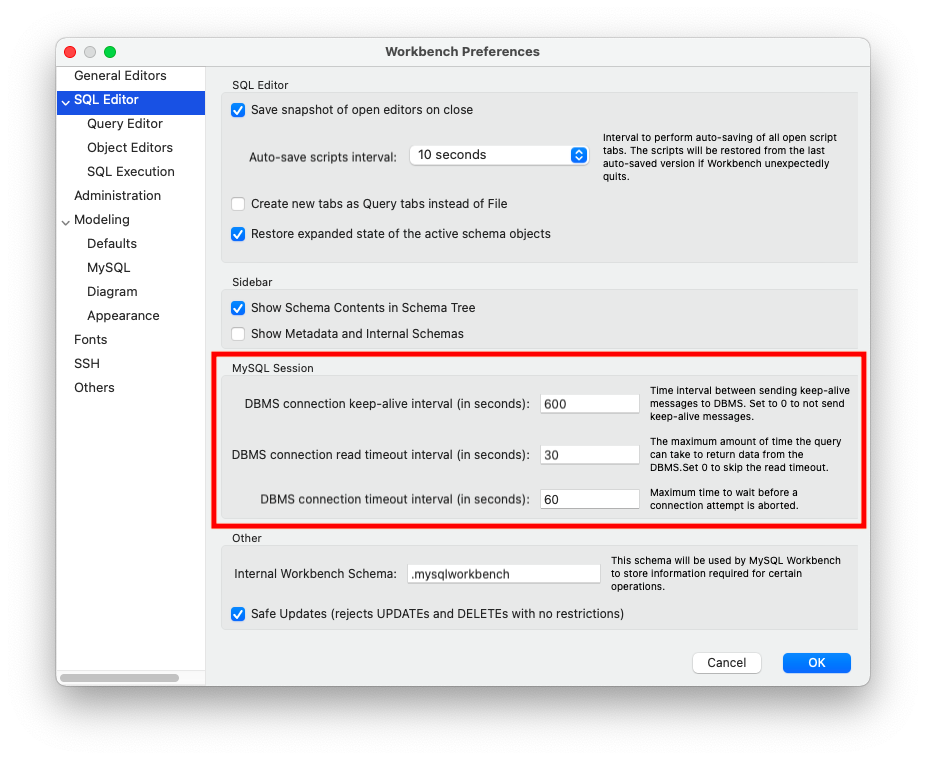This screenshot has width=926, height=760.
Task: Open Modeling Defaults page
Action: click(x=112, y=244)
